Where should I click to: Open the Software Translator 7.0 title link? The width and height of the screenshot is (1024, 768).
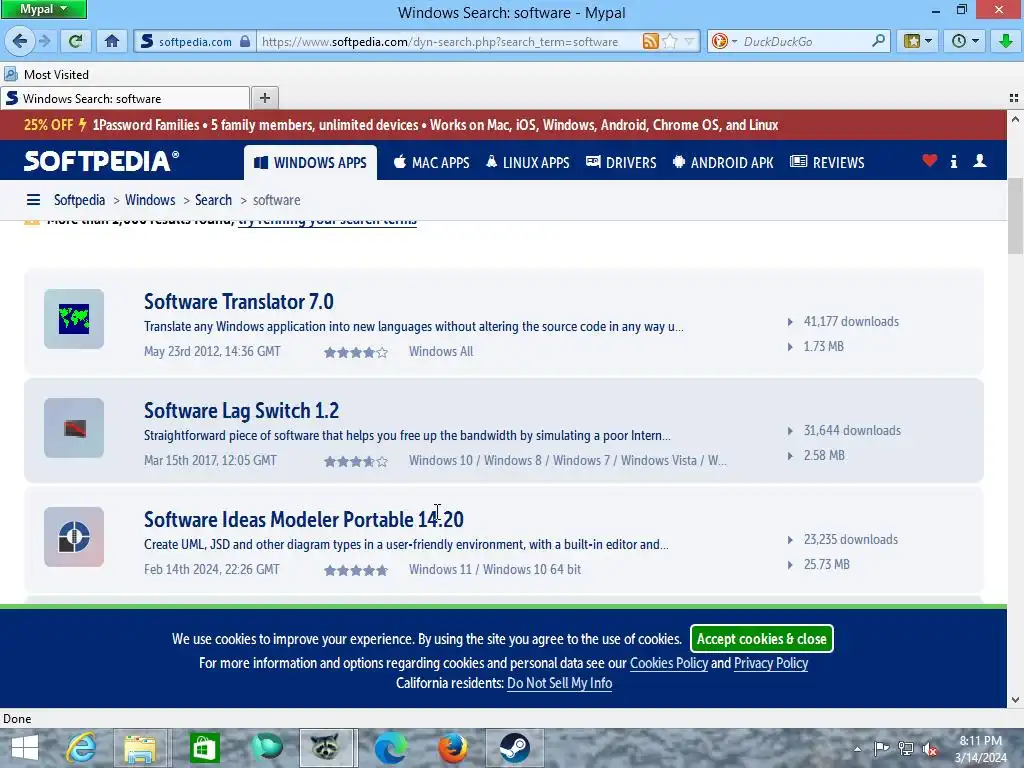(239, 302)
